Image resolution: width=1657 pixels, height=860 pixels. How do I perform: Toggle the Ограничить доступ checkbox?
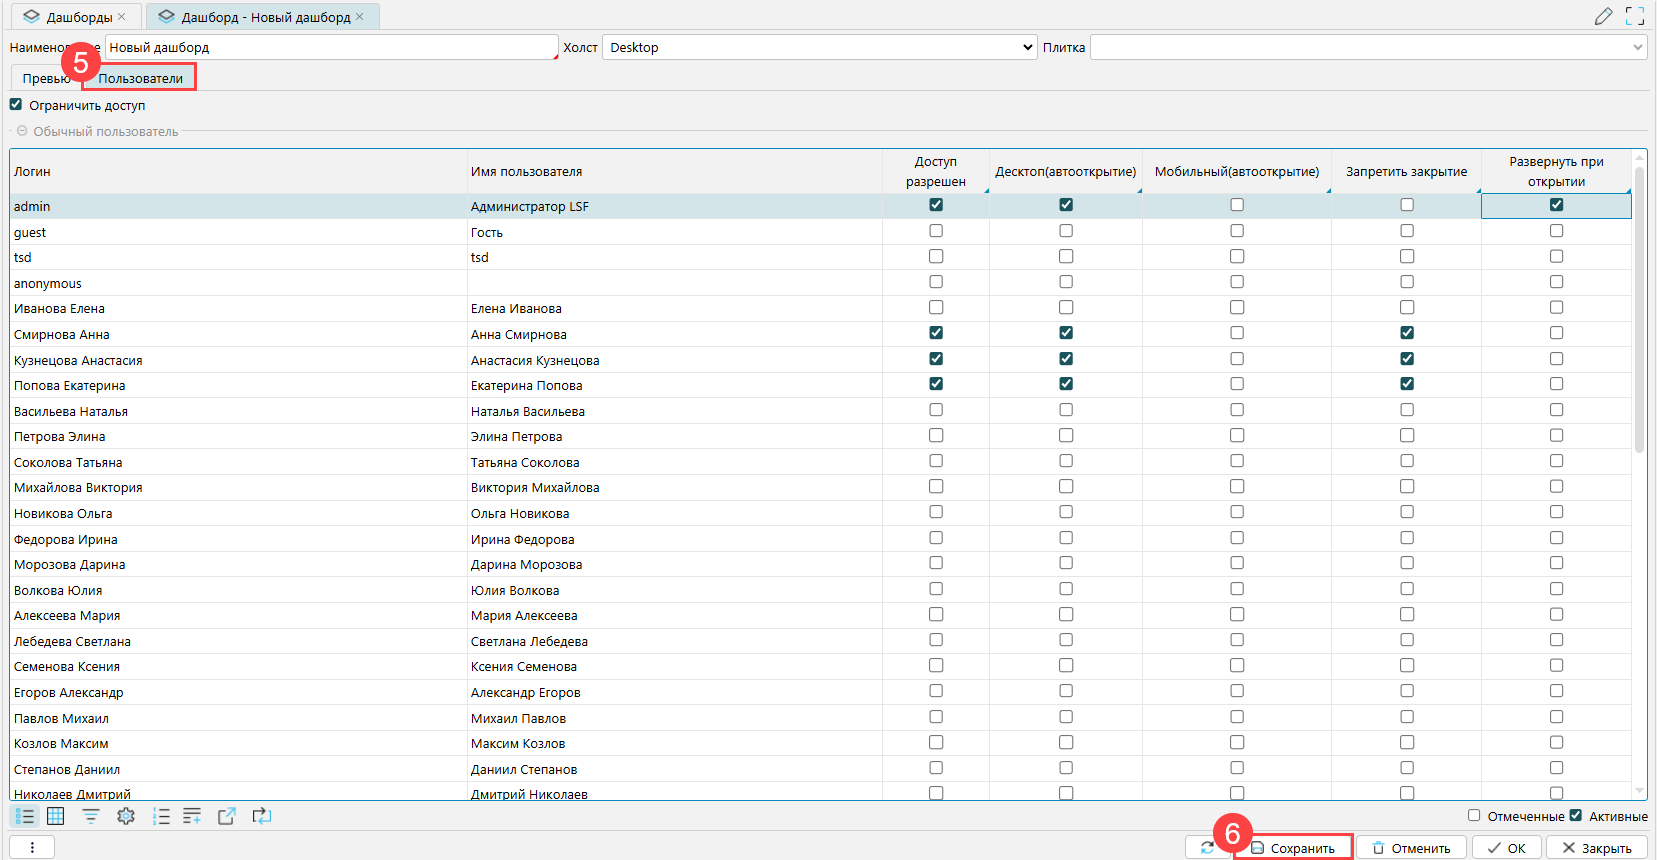16,104
